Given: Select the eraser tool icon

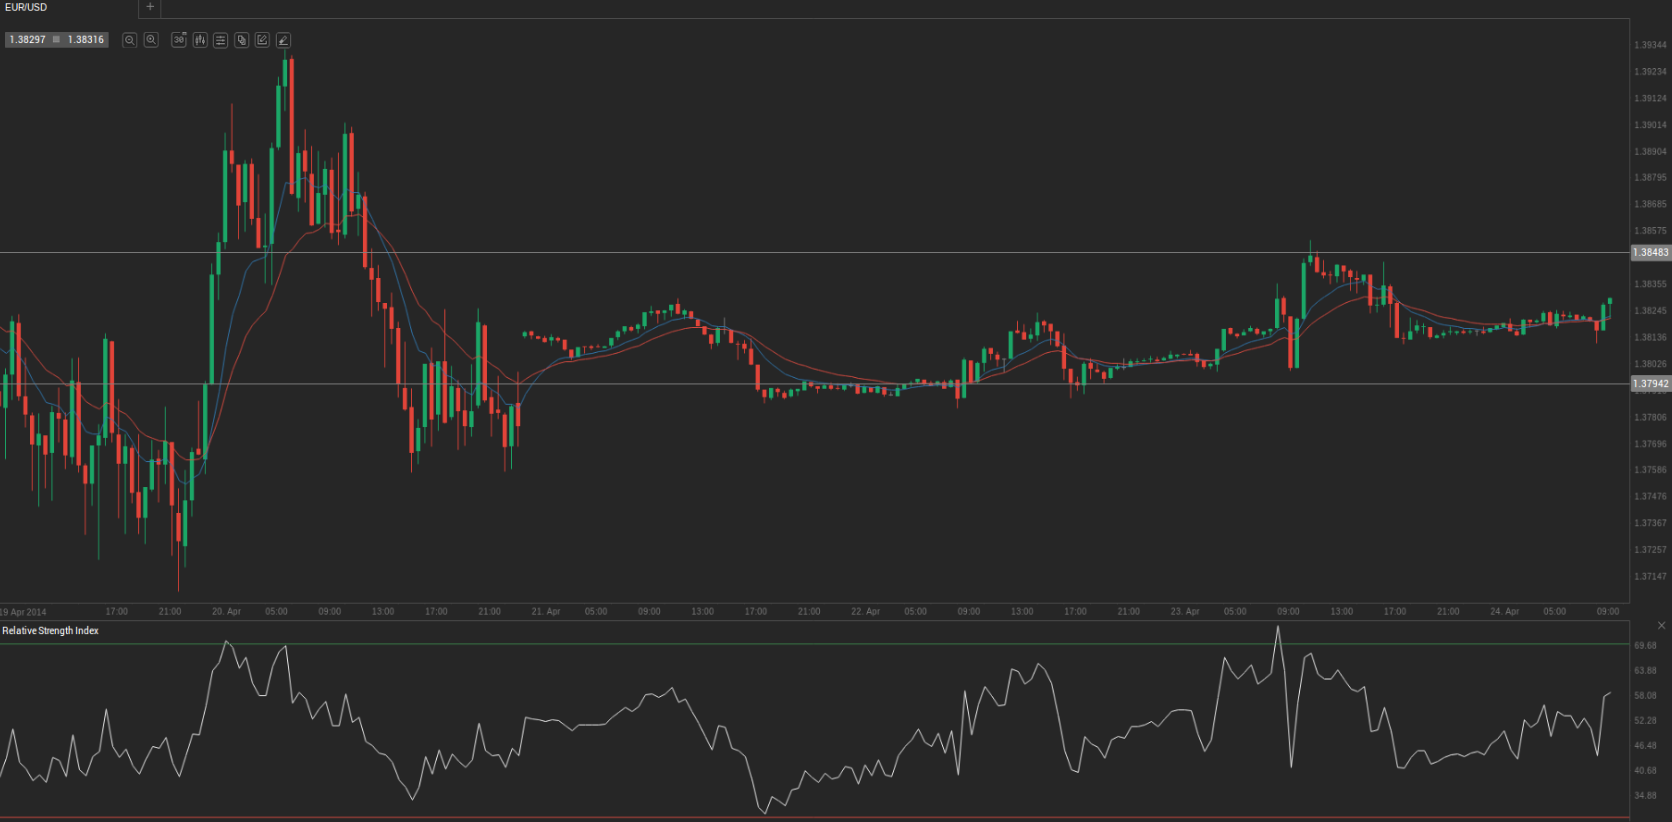Looking at the screenshot, I should click(283, 40).
